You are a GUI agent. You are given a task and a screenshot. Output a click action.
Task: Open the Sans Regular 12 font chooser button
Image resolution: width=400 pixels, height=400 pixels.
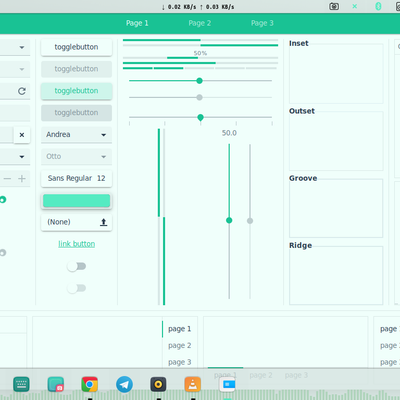tap(76, 178)
